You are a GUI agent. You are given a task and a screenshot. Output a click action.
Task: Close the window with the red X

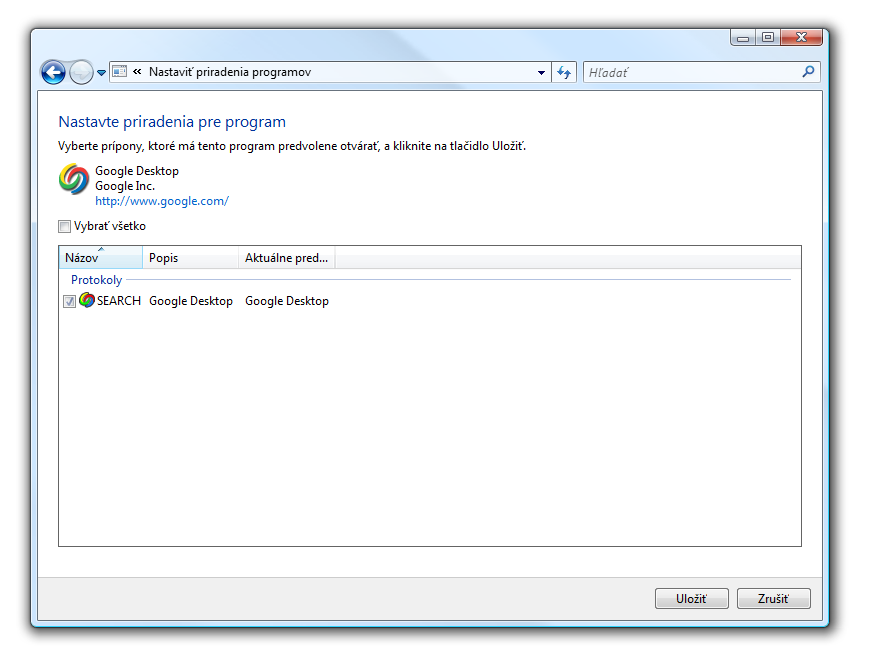(801, 37)
